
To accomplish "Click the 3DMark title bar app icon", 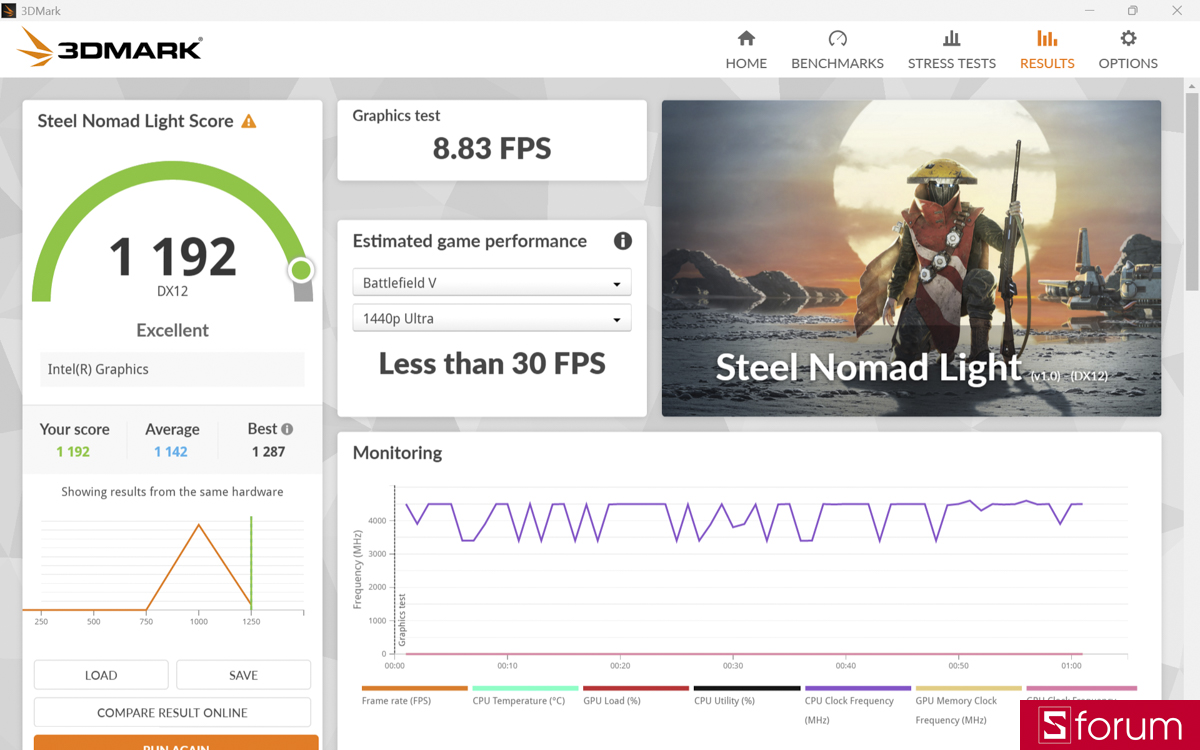I will tap(9, 10).
